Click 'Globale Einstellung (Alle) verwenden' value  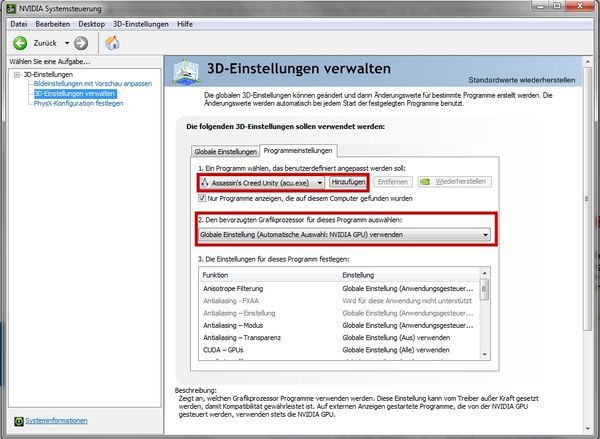(396, 350)
